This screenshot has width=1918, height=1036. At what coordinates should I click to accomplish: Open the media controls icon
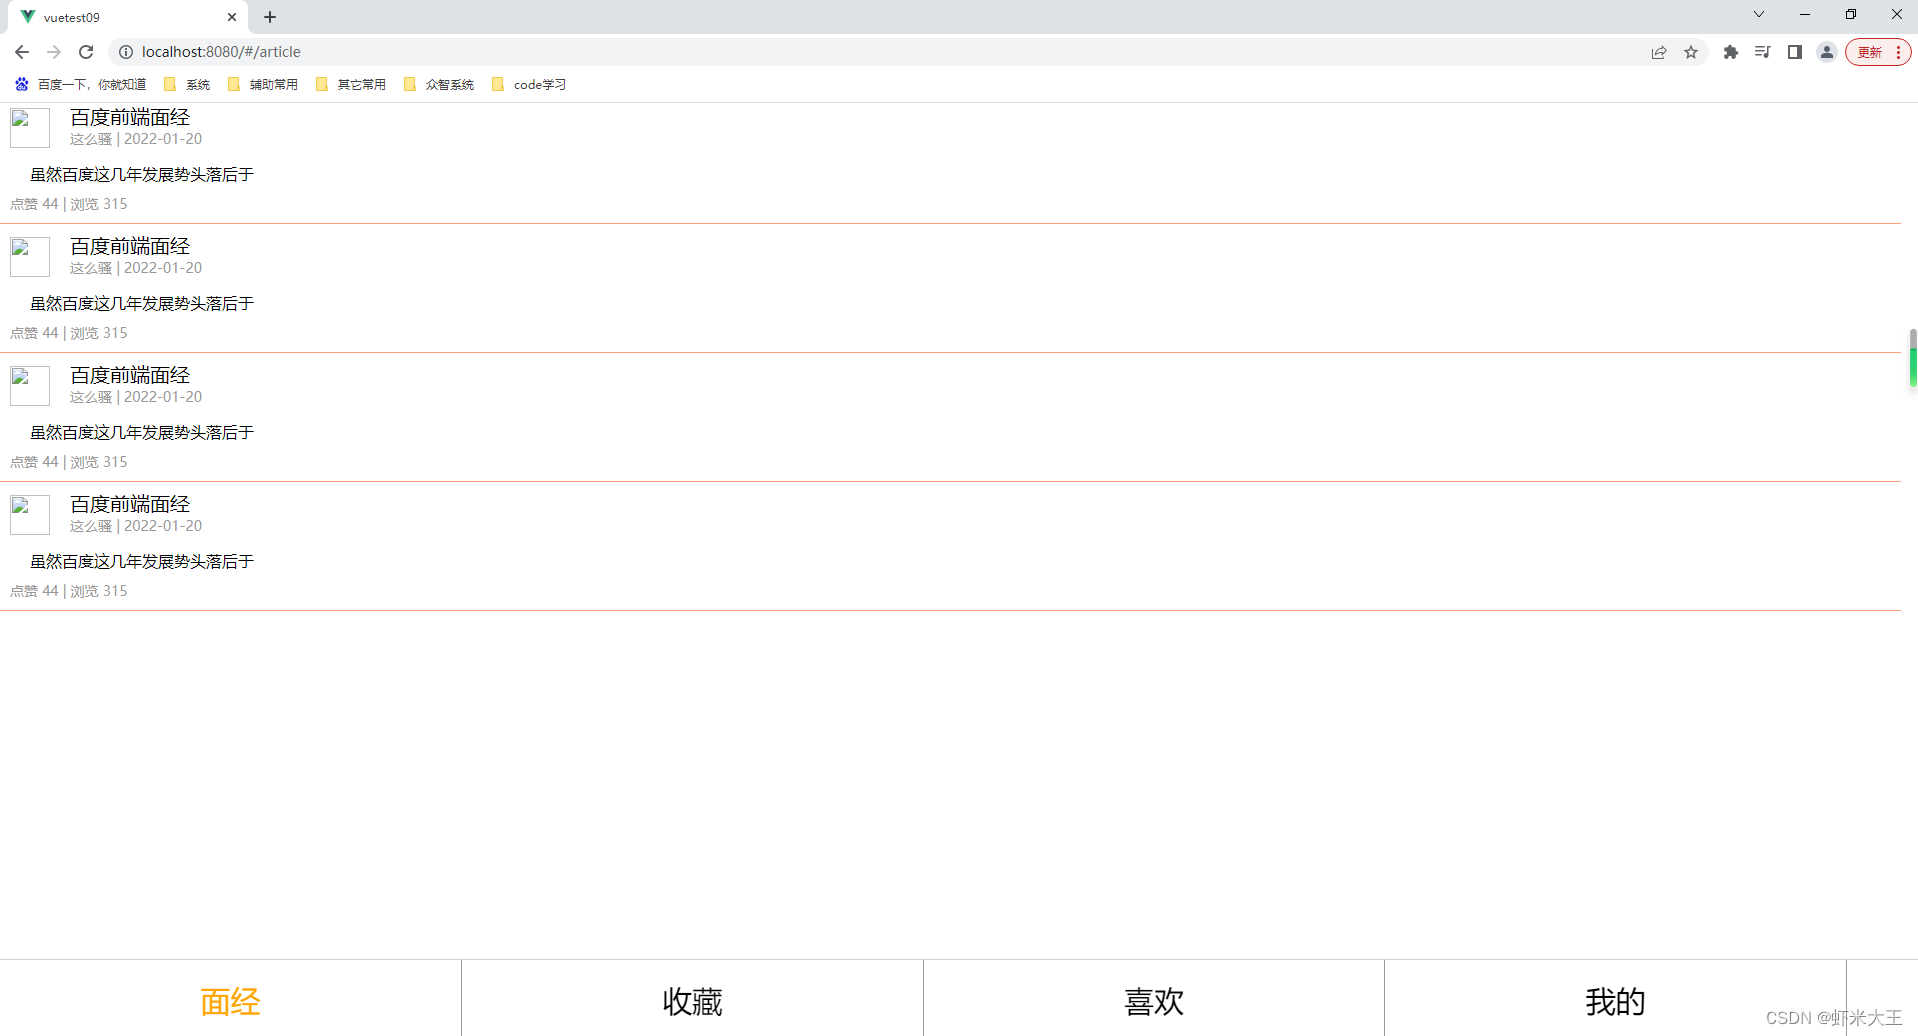(1762, 52)
